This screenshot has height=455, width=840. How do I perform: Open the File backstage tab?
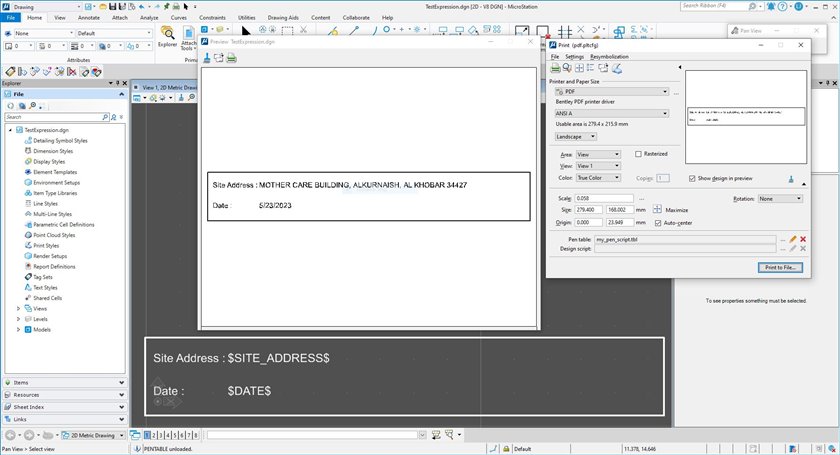coord(11,18)
